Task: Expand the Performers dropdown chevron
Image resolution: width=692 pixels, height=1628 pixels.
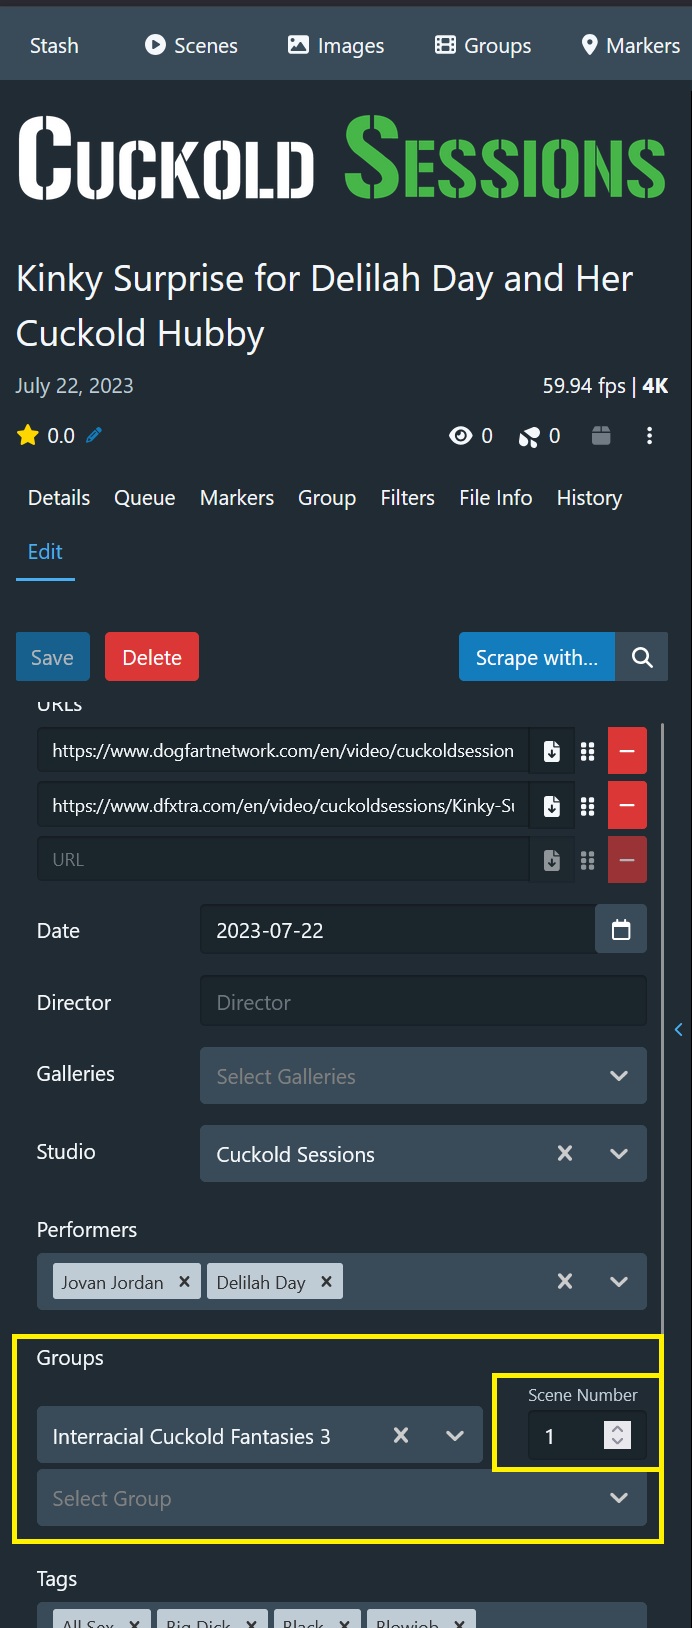Action: (619, 1282)
